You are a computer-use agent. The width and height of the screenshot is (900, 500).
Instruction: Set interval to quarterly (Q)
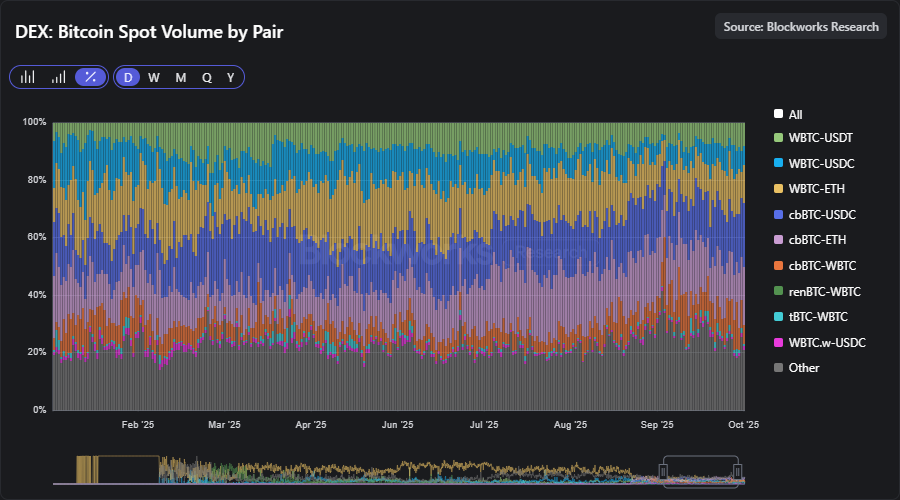tap(206, 77)
